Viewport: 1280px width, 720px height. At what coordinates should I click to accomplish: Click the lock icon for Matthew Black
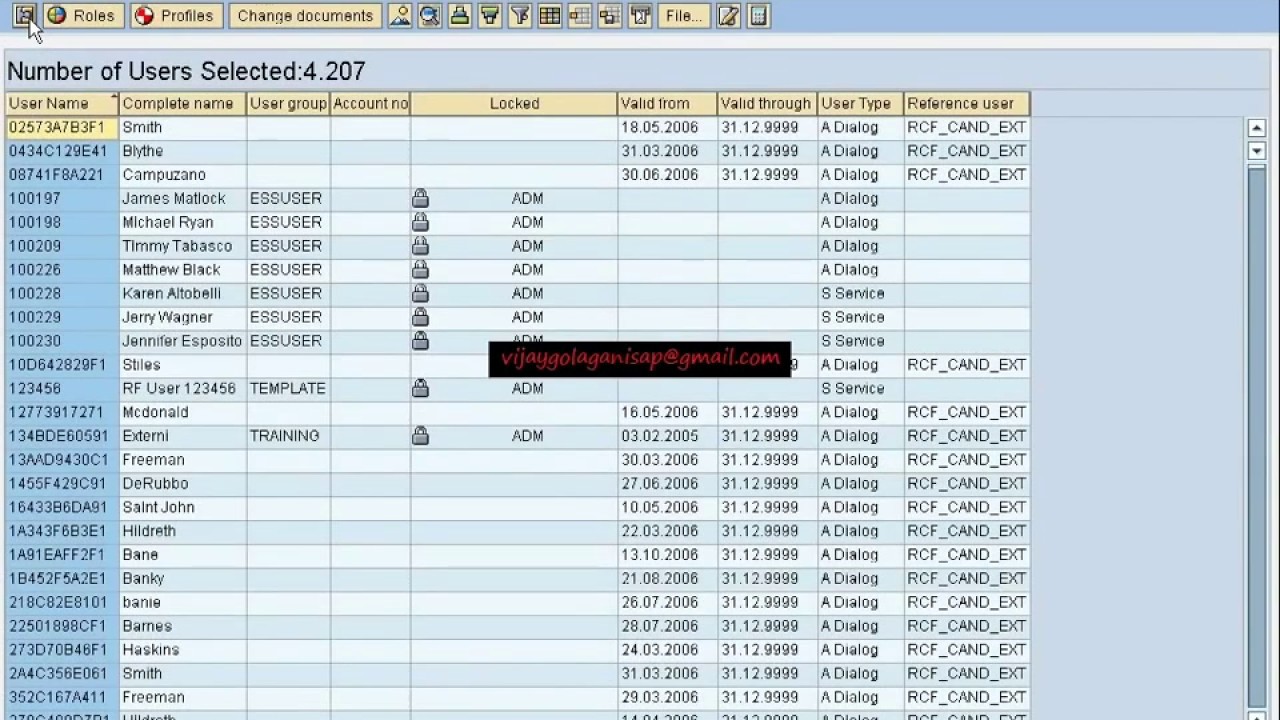pos(420,270)
